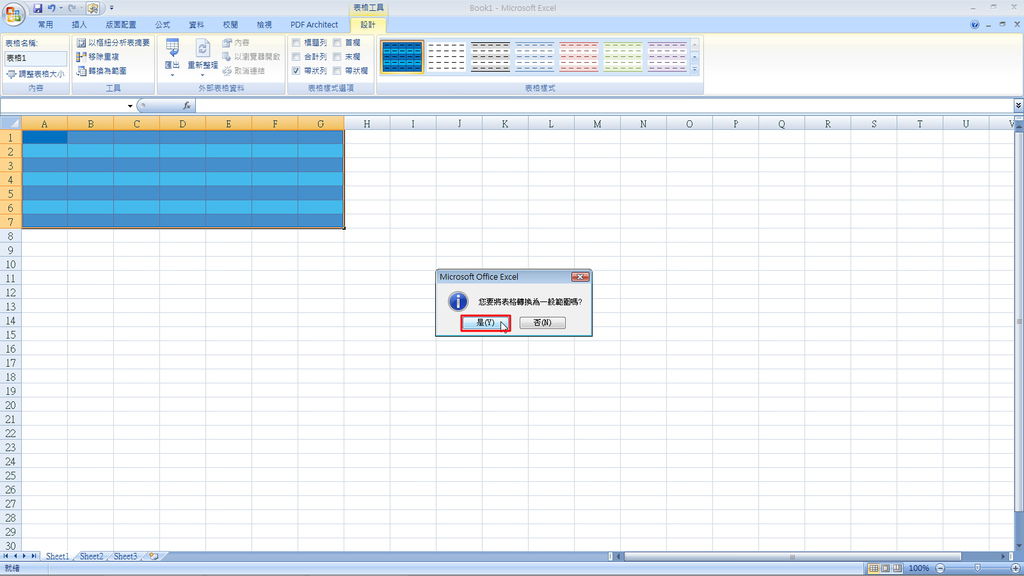Click the zoom out minus button
The image size is (1024, 576).
pos(940,568)
